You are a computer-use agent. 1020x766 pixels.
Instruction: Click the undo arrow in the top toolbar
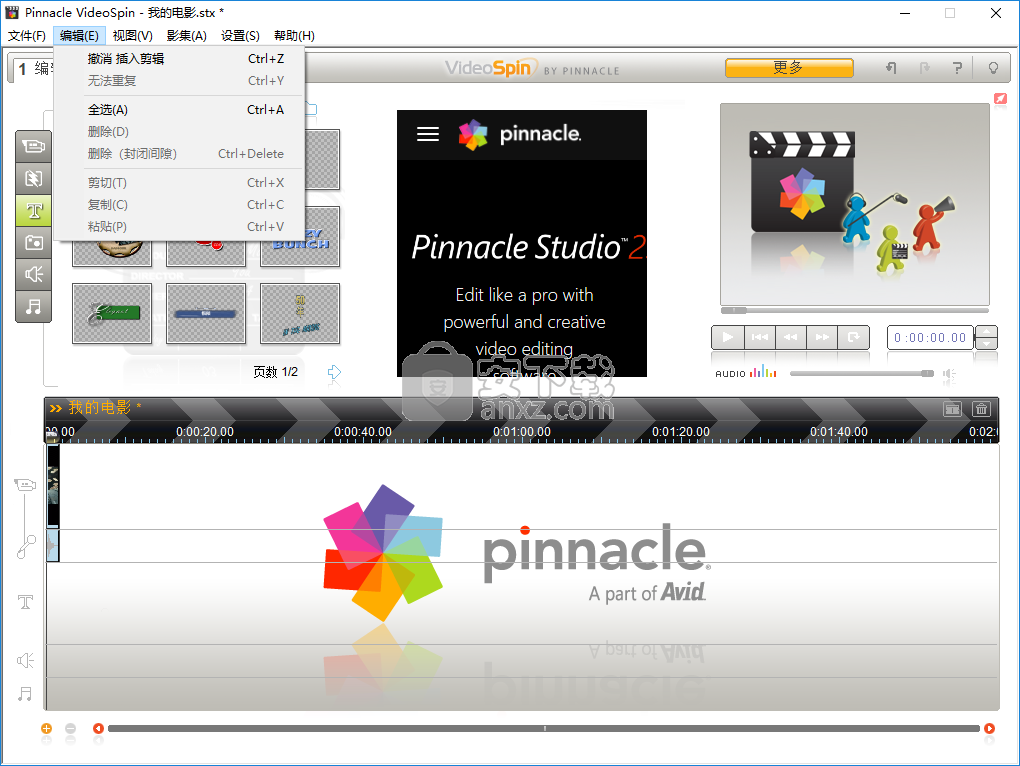891,68
